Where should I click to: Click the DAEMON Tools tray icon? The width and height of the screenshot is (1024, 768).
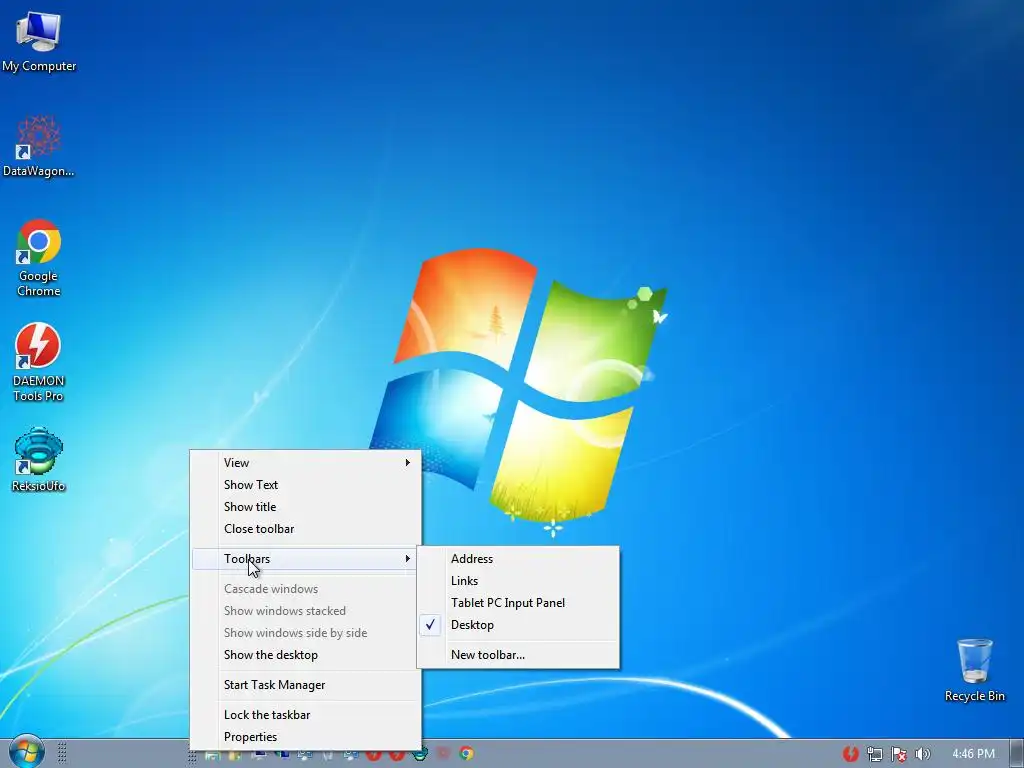point(850,754)
